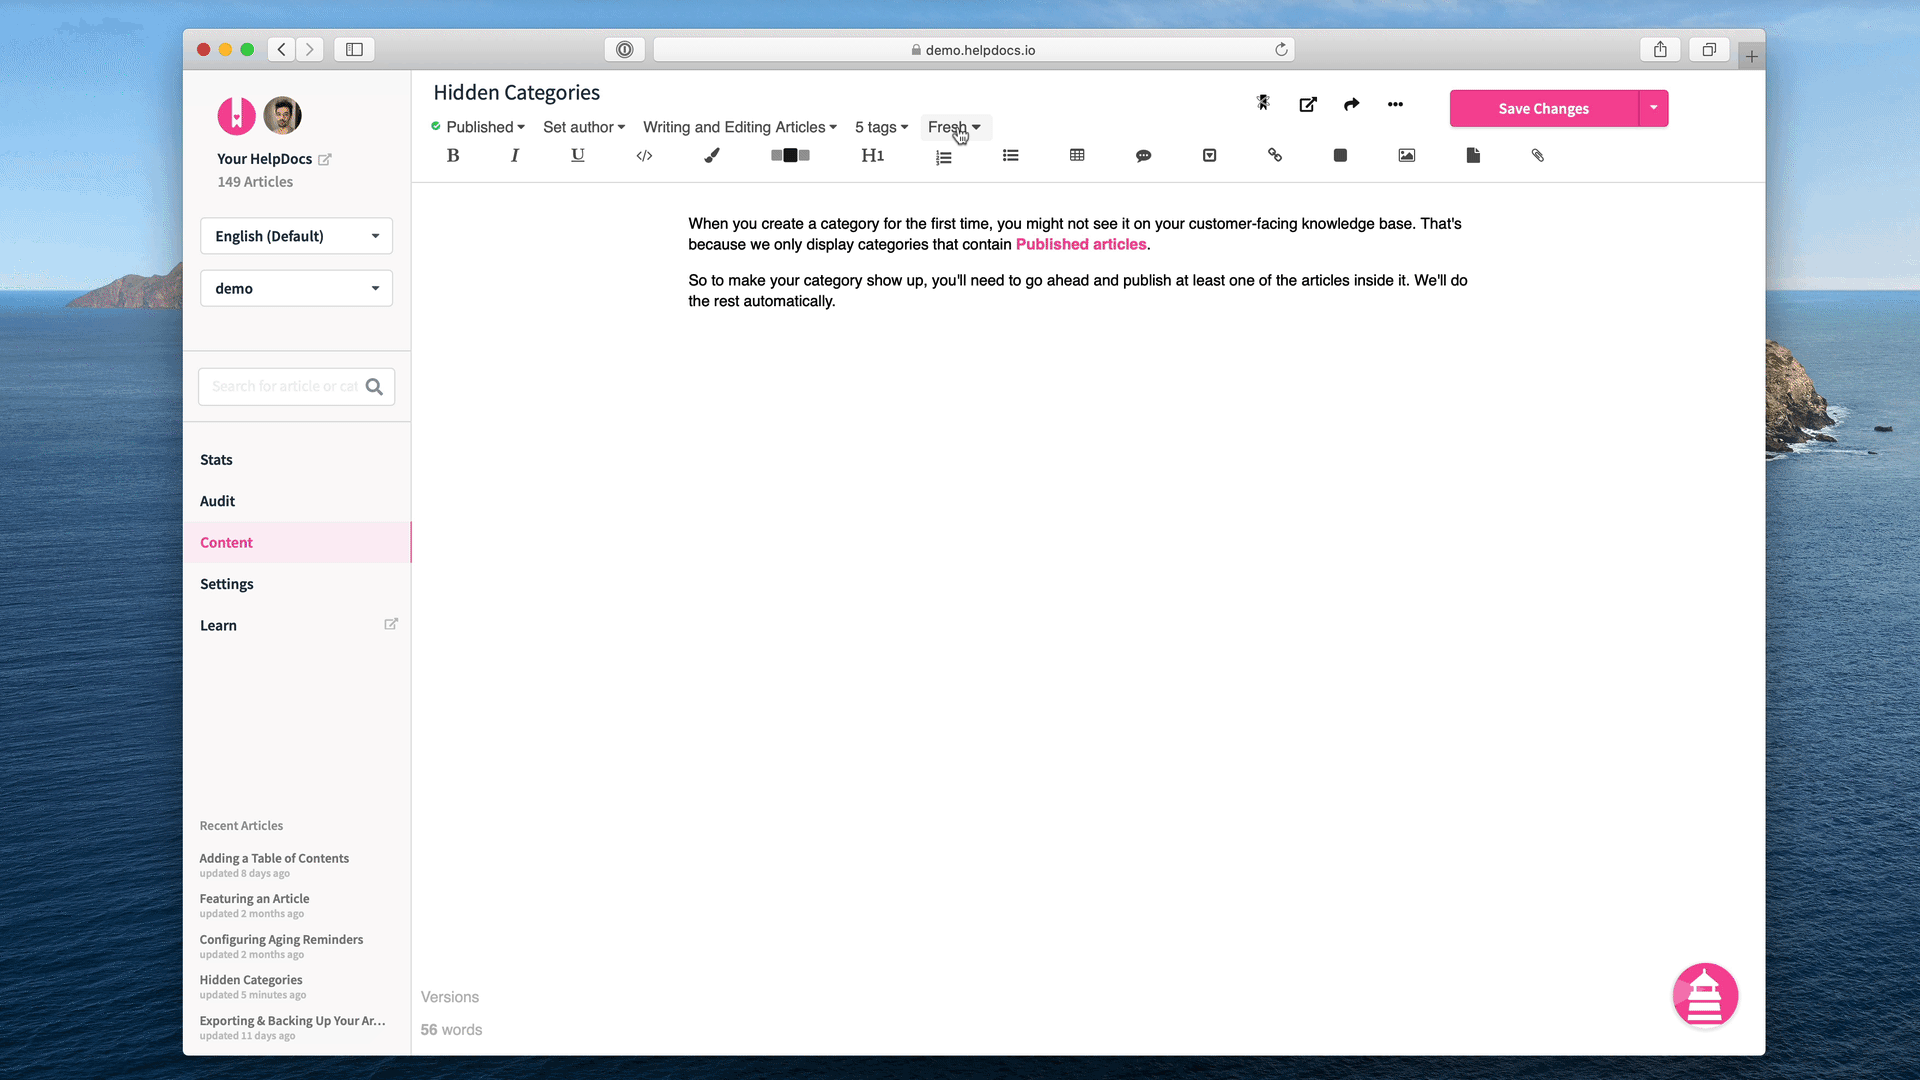Open the paintbrush text color tool

(712, 155)
